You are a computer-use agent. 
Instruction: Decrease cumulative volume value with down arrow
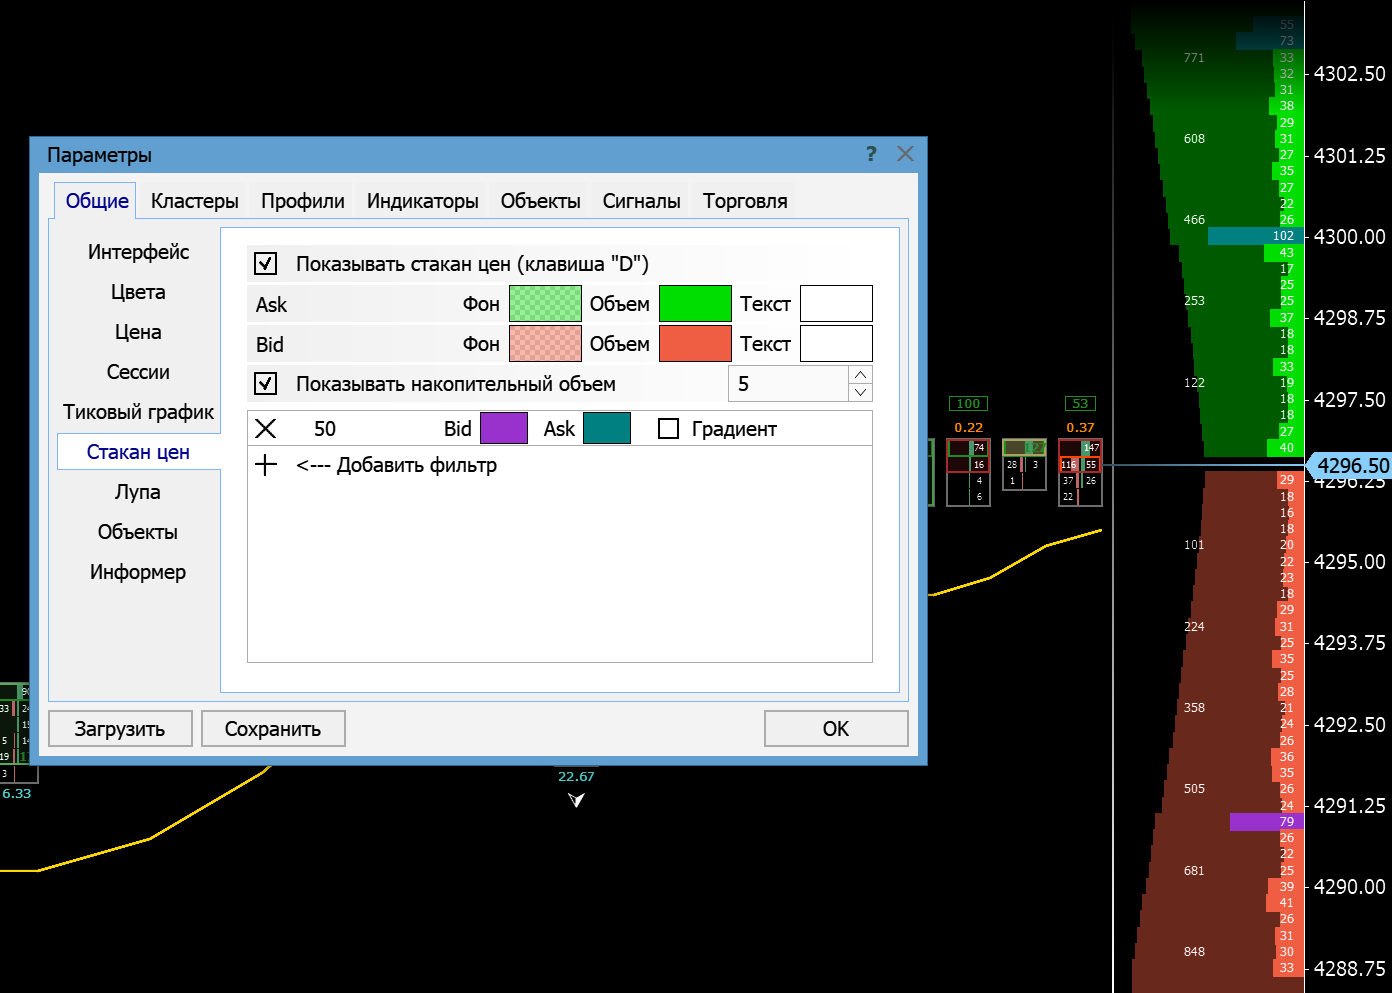(860, 393)
